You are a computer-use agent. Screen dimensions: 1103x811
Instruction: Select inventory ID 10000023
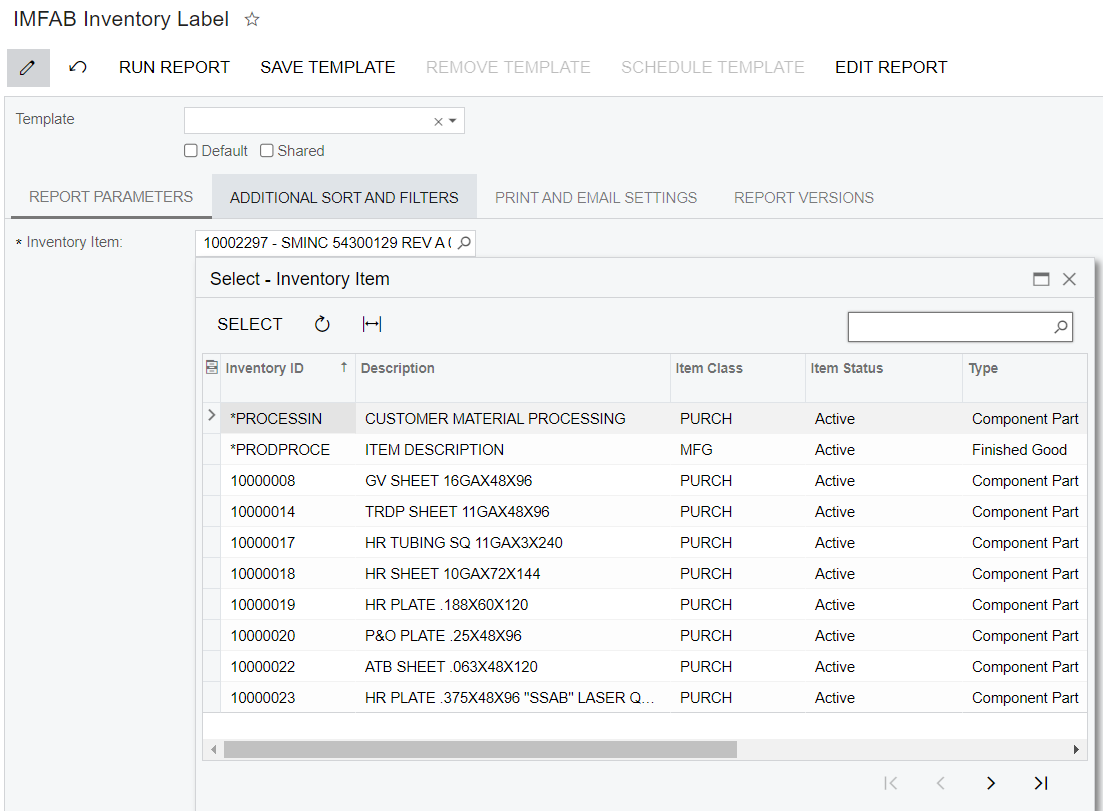point(263,697)
